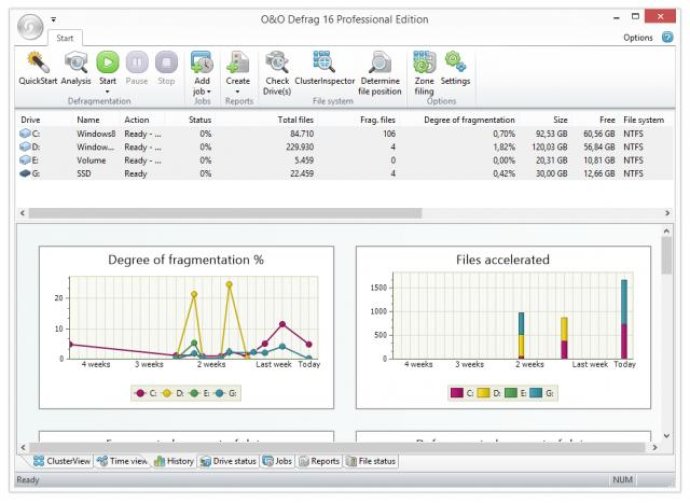Switch to the Time view tab
This screenshot has width=690, height=503.
pos(123,461)
